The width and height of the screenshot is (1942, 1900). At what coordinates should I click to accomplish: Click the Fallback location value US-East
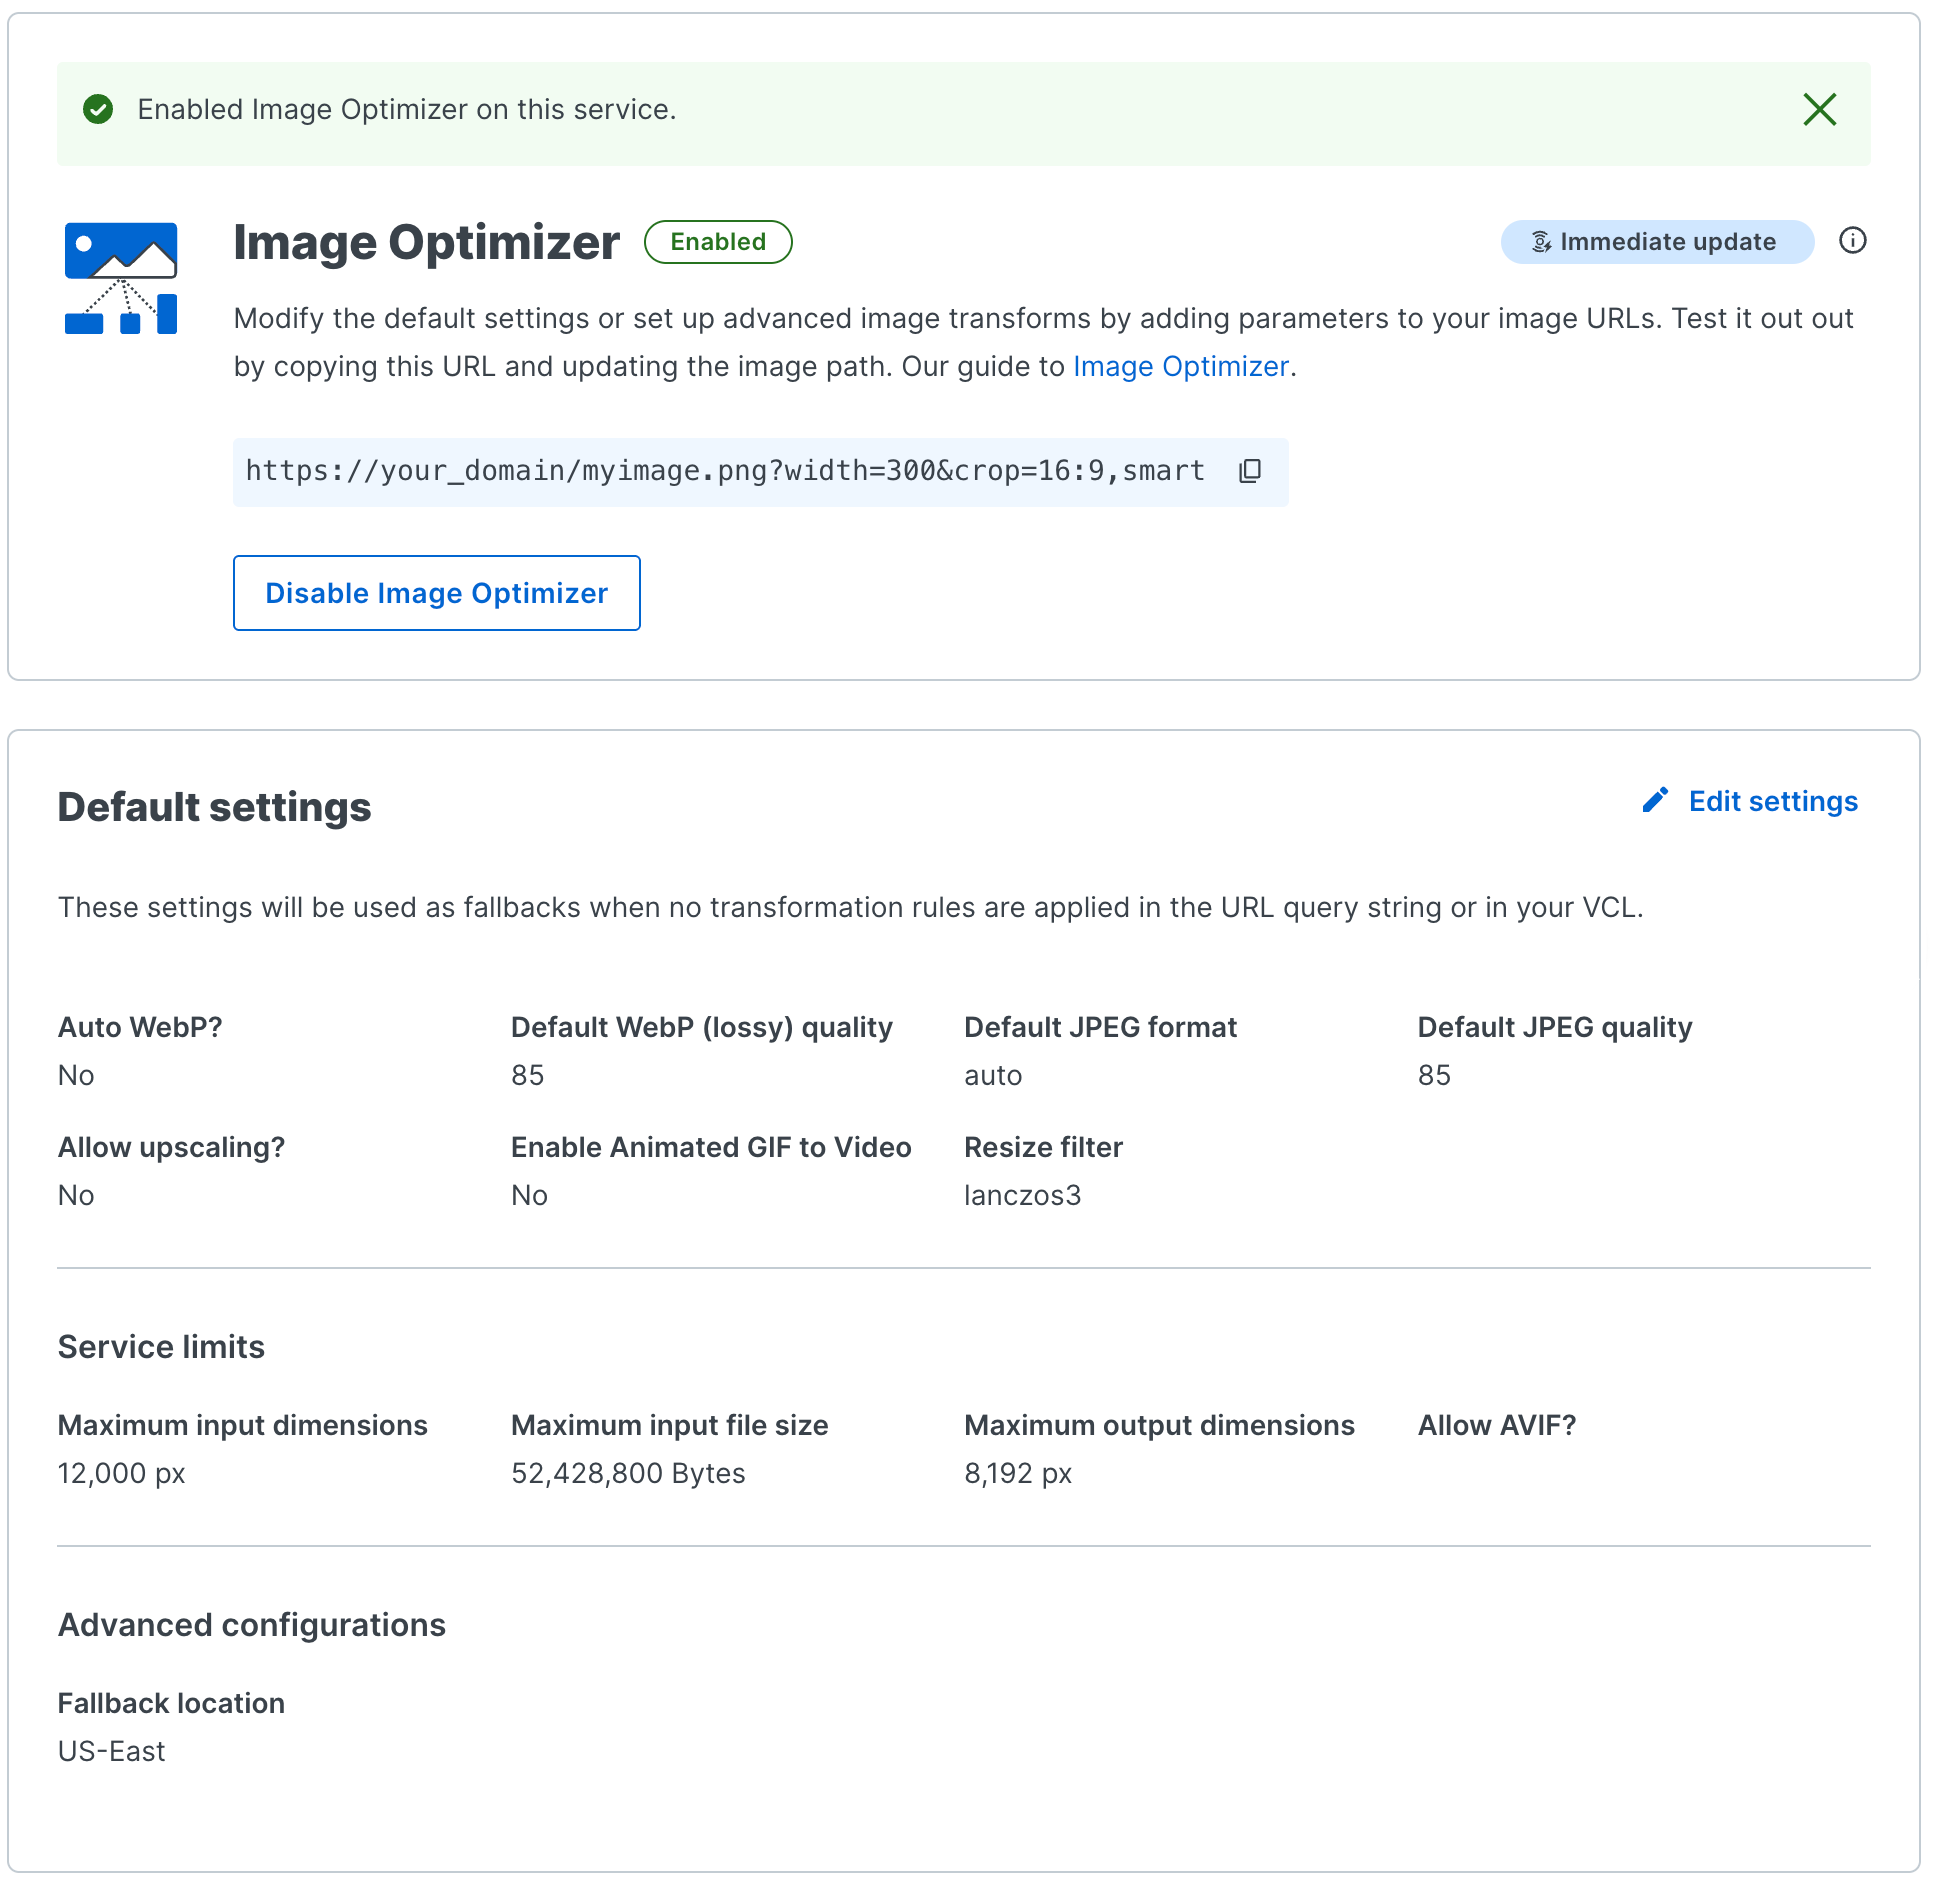point(111,1750)
